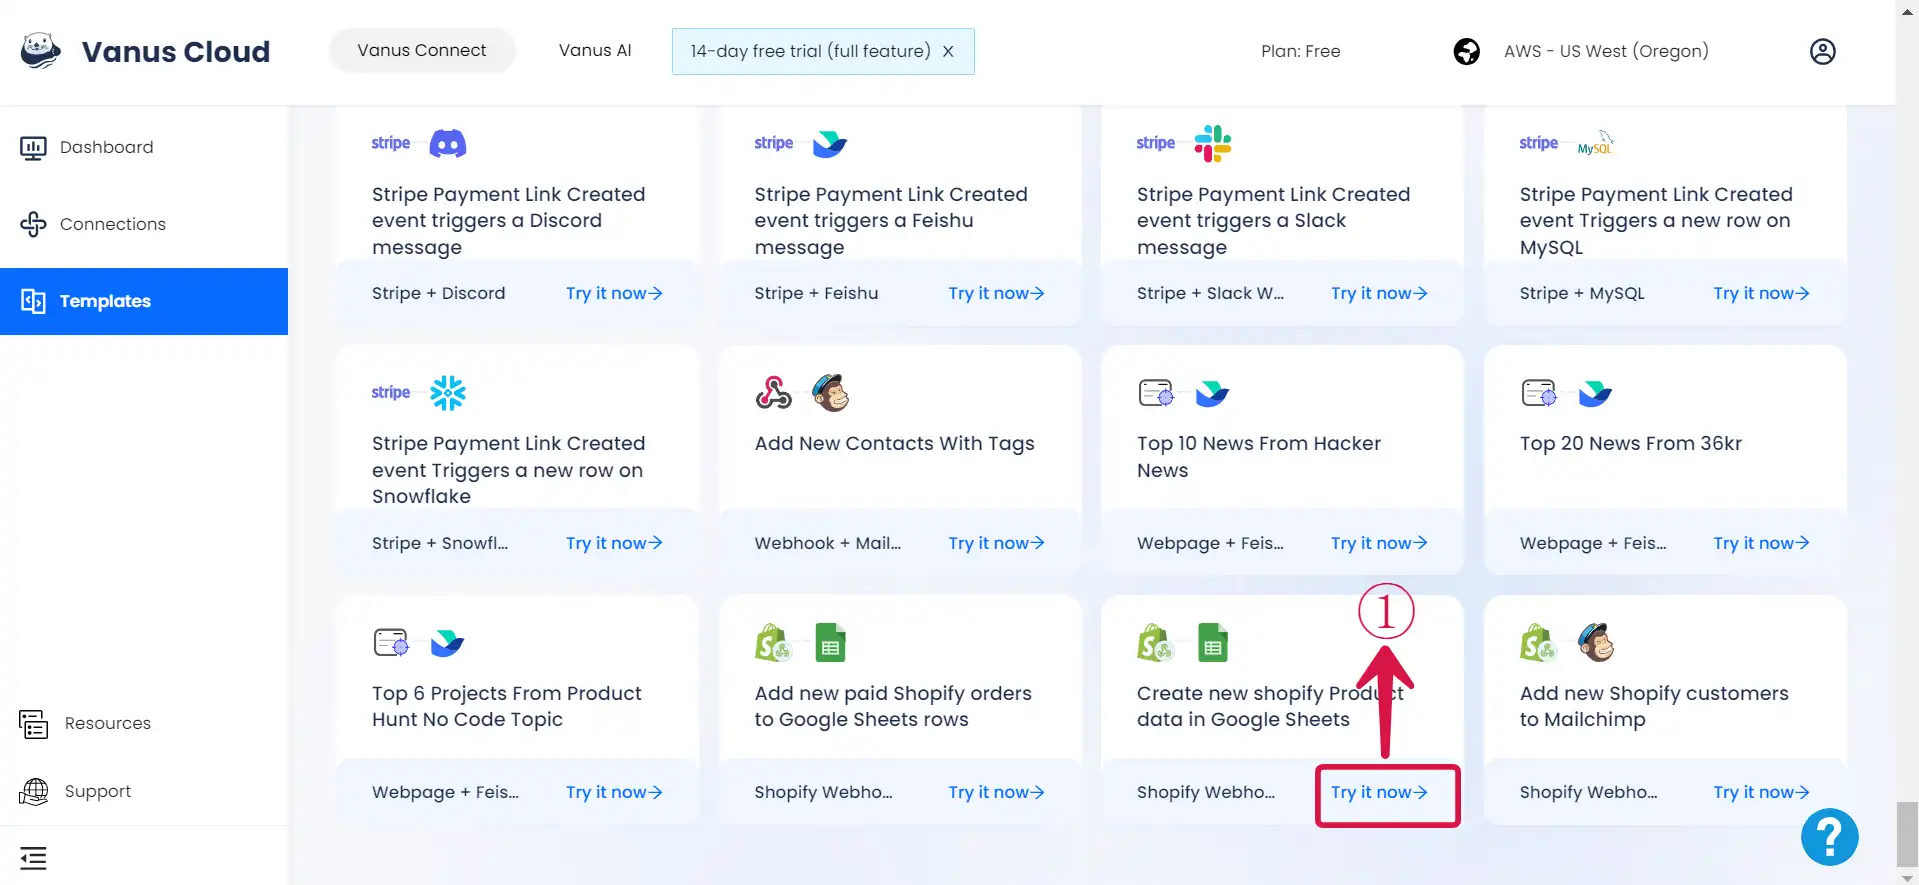Switch to the Vanus Connect tab

[x=422, y=50]
